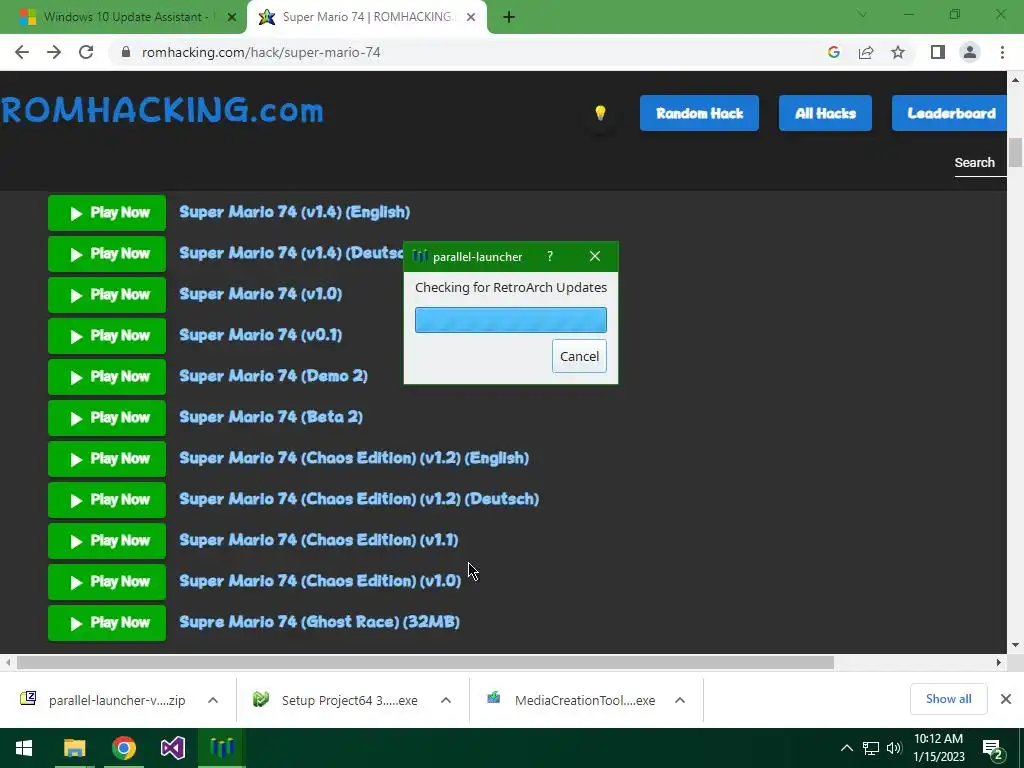Go back to the previous page
The height and width of the screenshot is (768, 1024).
coord(22,52)
